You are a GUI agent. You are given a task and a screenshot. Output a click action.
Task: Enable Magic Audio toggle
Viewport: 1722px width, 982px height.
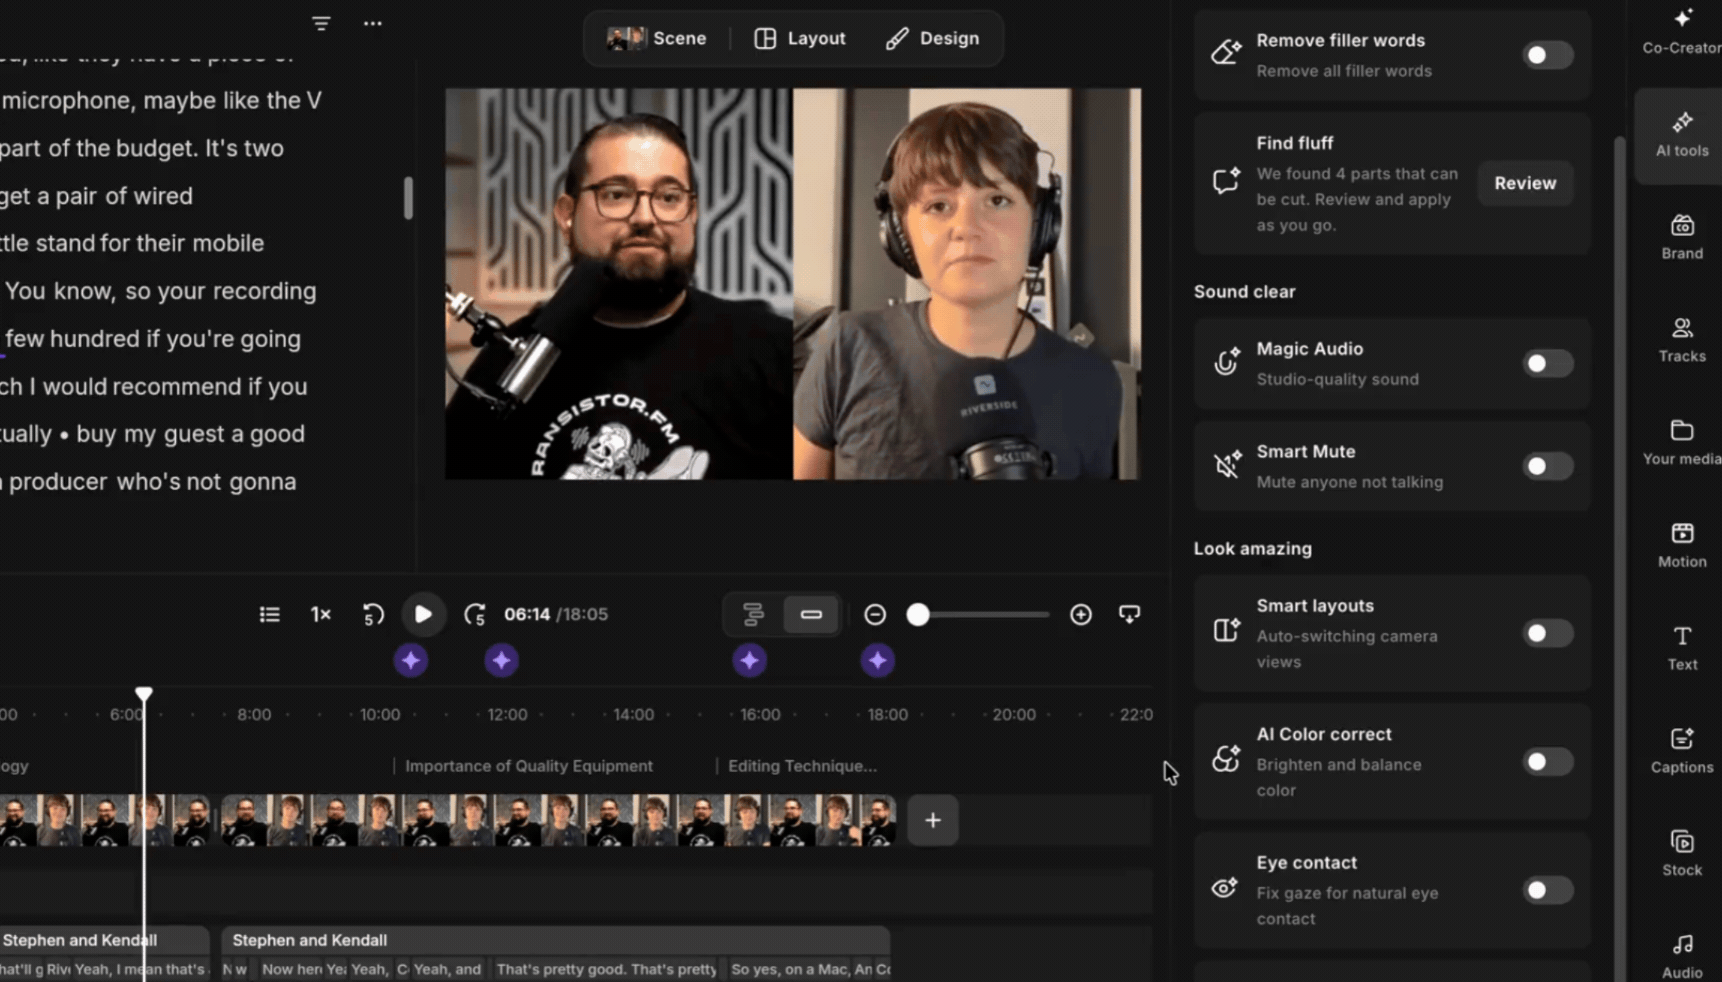point(1547,363)
